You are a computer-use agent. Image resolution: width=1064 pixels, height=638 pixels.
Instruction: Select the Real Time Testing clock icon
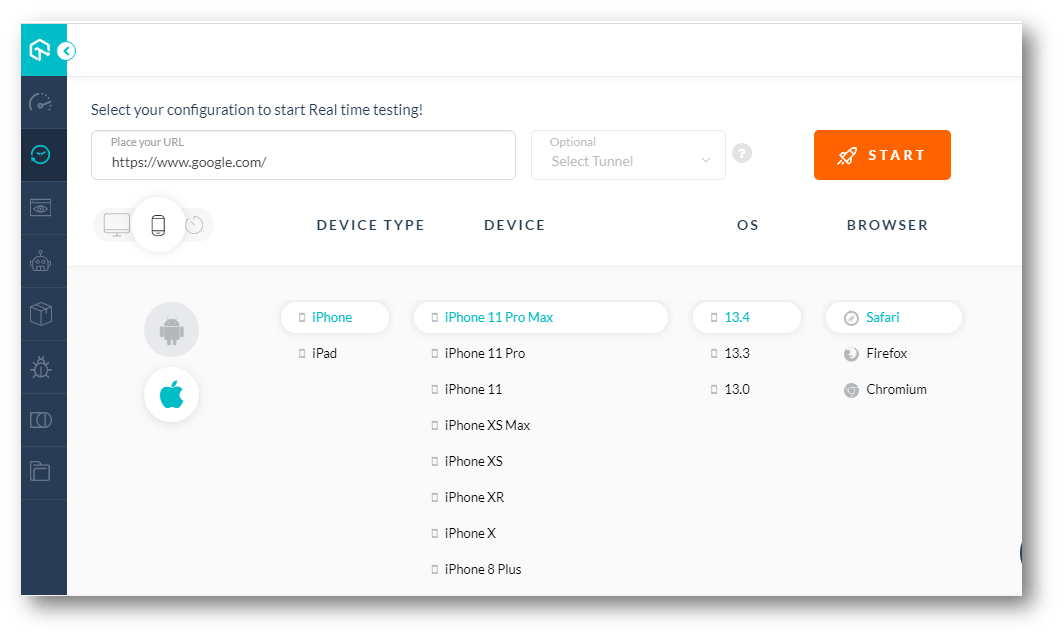pos(43,154)
